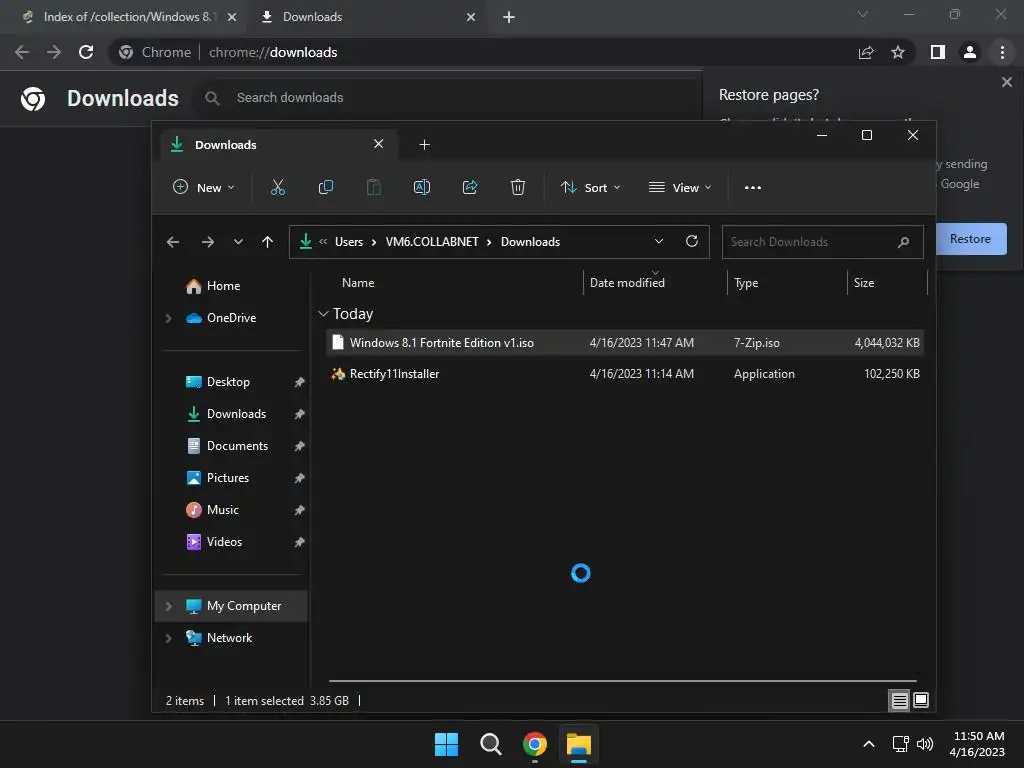Viewport: 1024px width, 768px height.
Task: Go forward in File Explorer navigation
Action: click(x=208, y=242)
